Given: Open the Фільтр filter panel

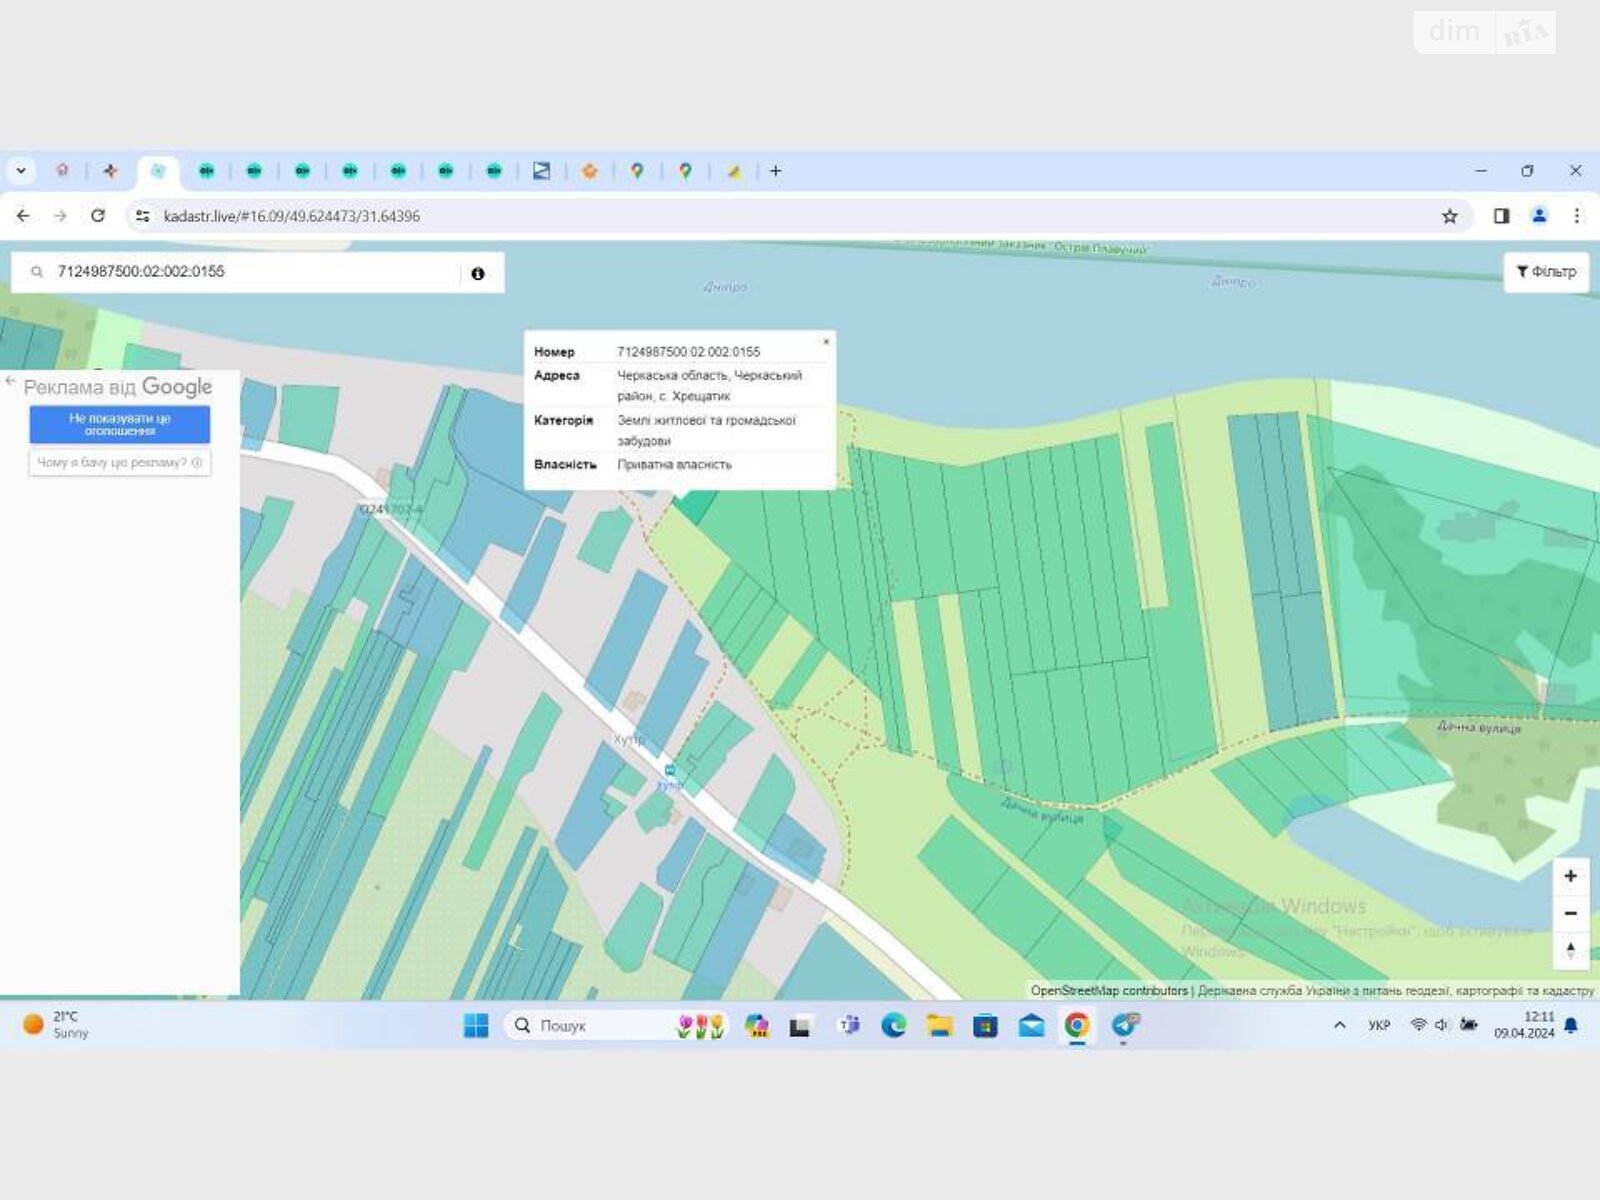Looking at the screenshot, I should 1546,272.
